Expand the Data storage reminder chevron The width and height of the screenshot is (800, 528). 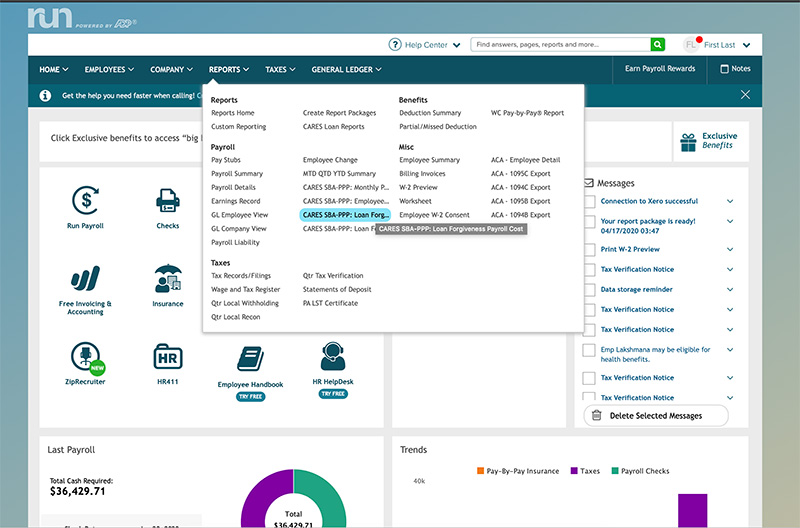click(730, 289)
